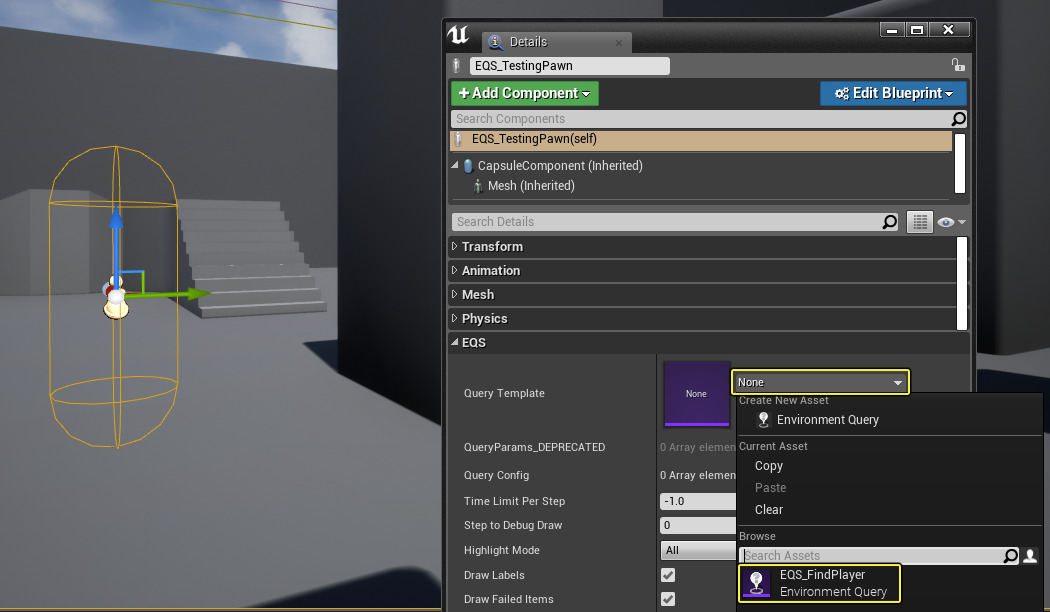The height and width of the screenshot is (612, 1050).
Task: Click the CapsuleComponent capsule icon
Action: [468, 165]
